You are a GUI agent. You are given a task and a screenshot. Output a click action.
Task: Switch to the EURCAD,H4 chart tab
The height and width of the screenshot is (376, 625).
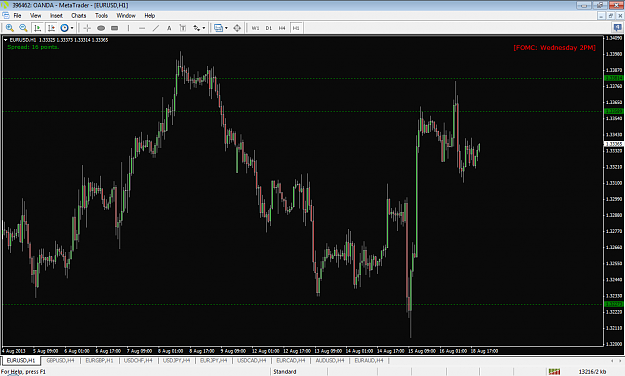291,360
